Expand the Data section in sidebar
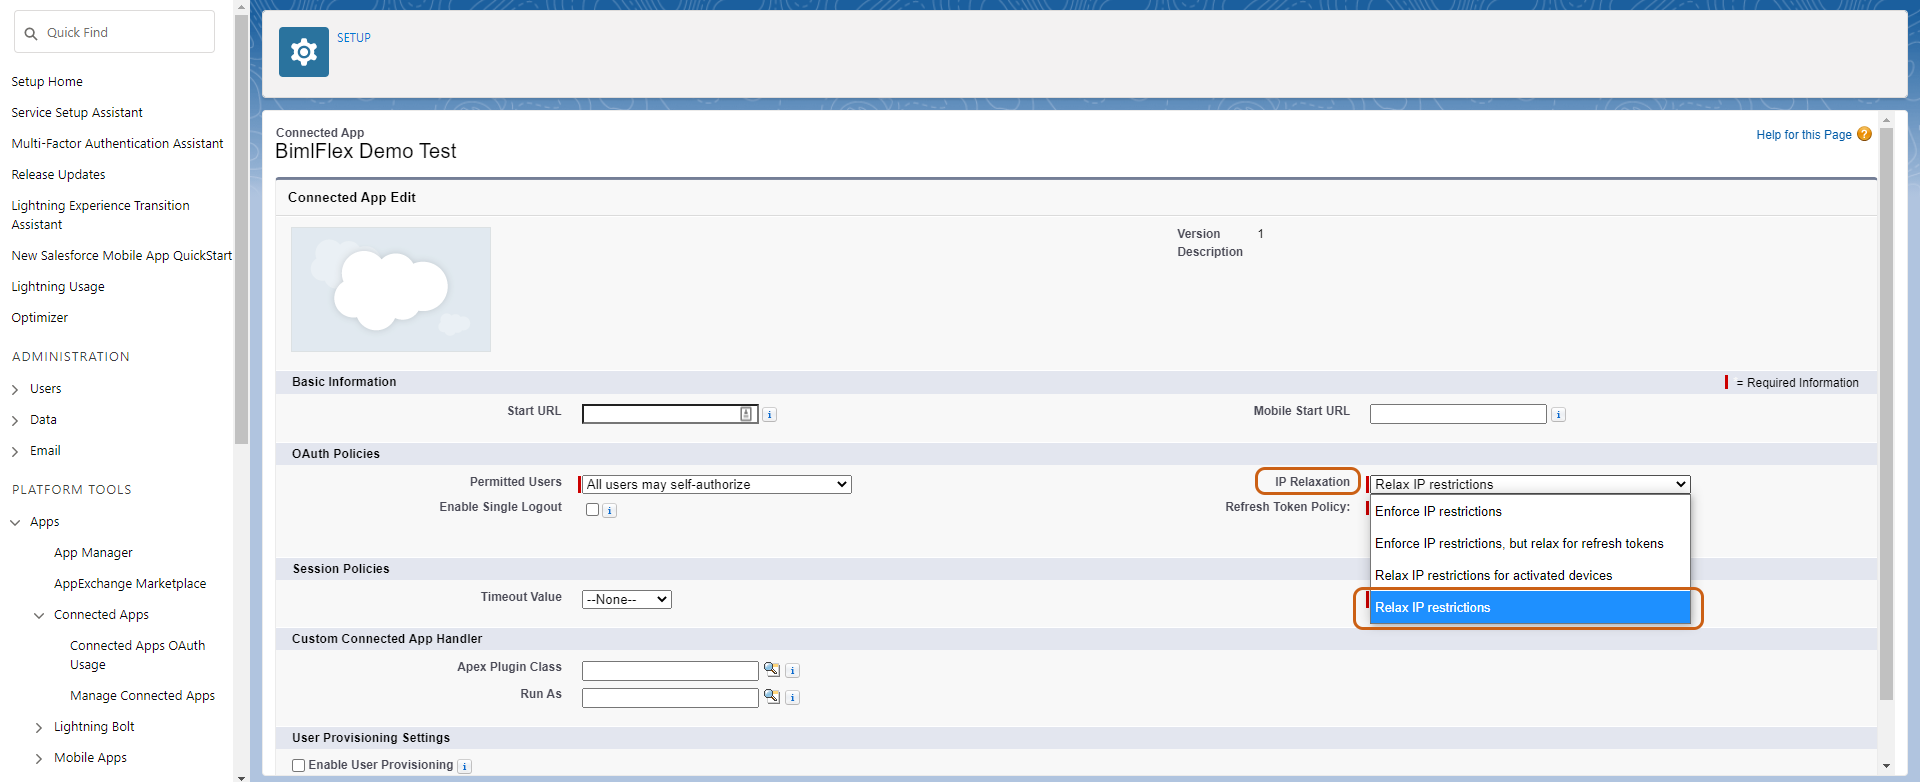The width and height of the screenshot is (1920, 782). (x=15, y=421)
